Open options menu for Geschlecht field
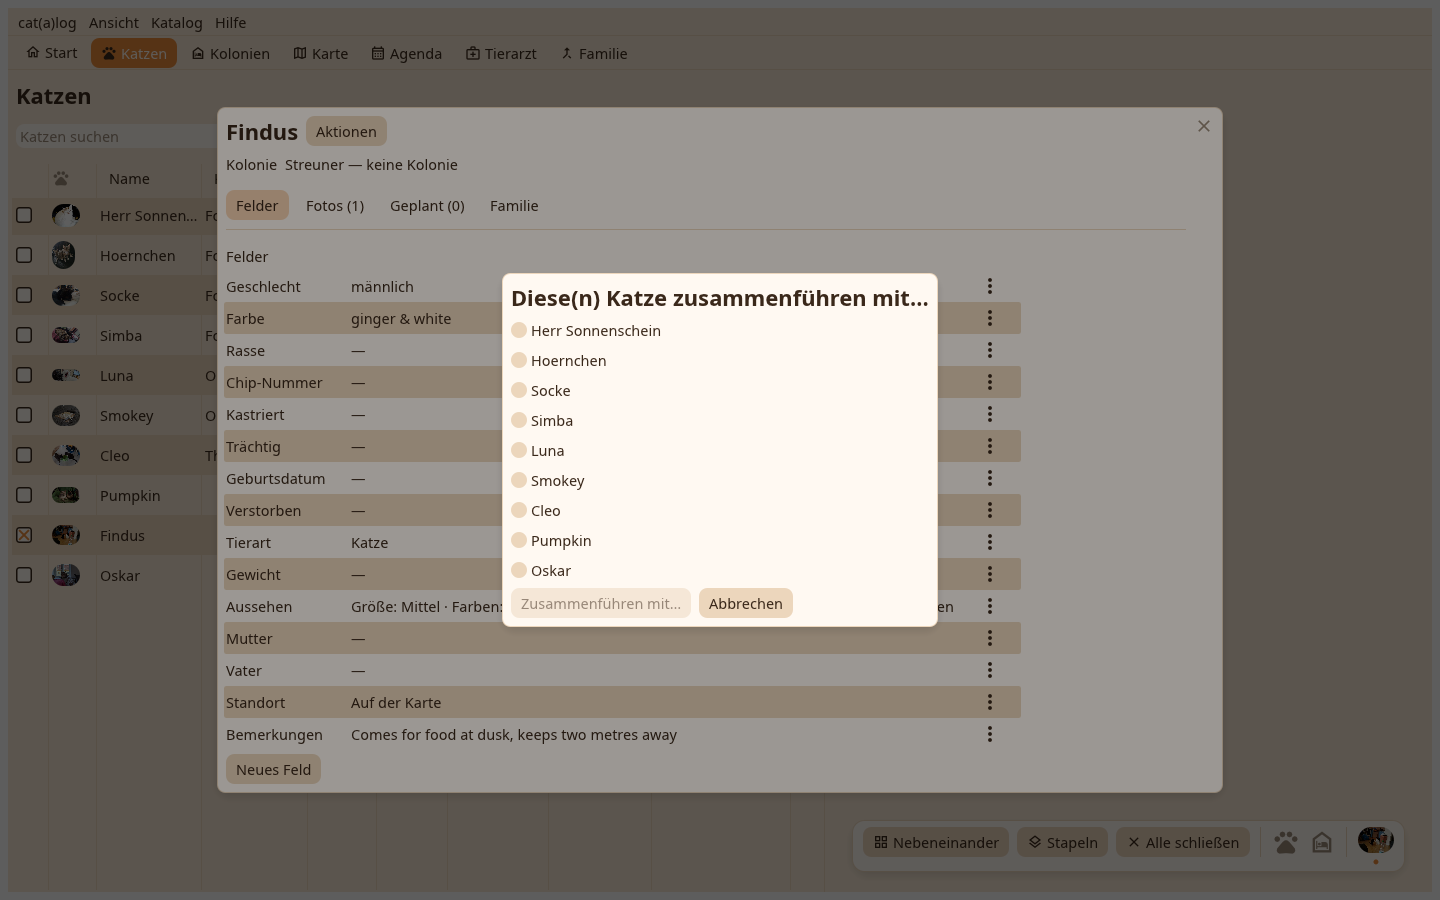This screenshot has height=900, width=1440. (x=990, y=286)
